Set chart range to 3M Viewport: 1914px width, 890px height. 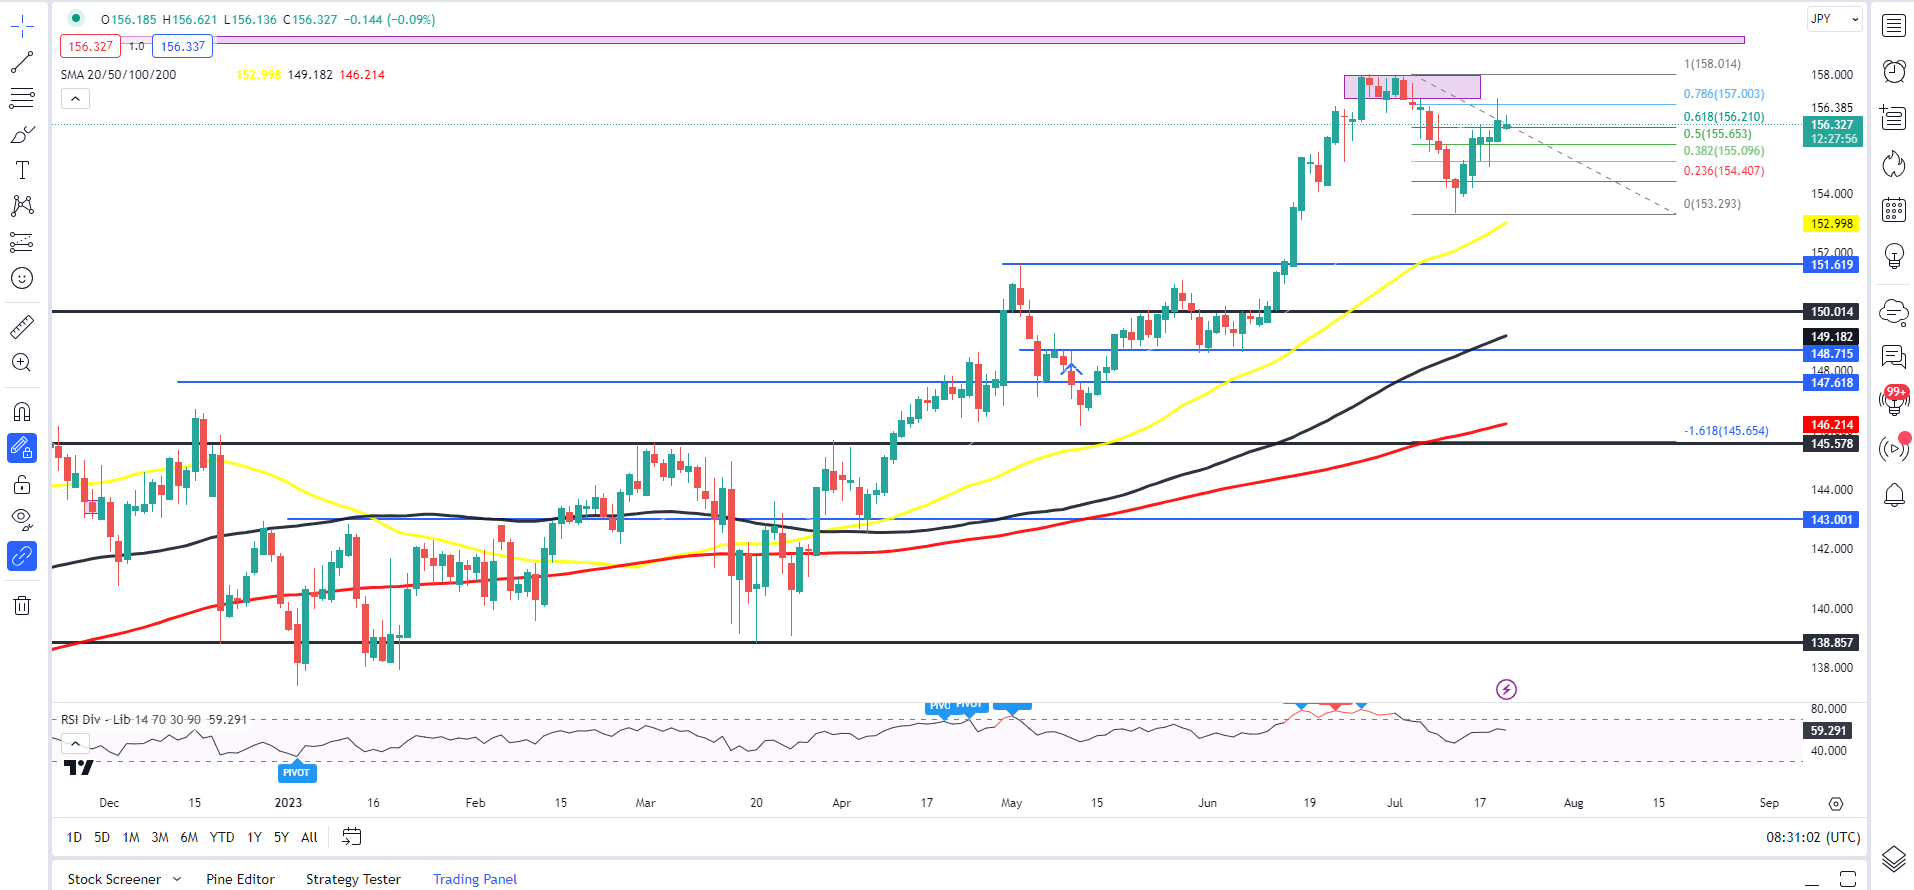click(x=160, y=837)
